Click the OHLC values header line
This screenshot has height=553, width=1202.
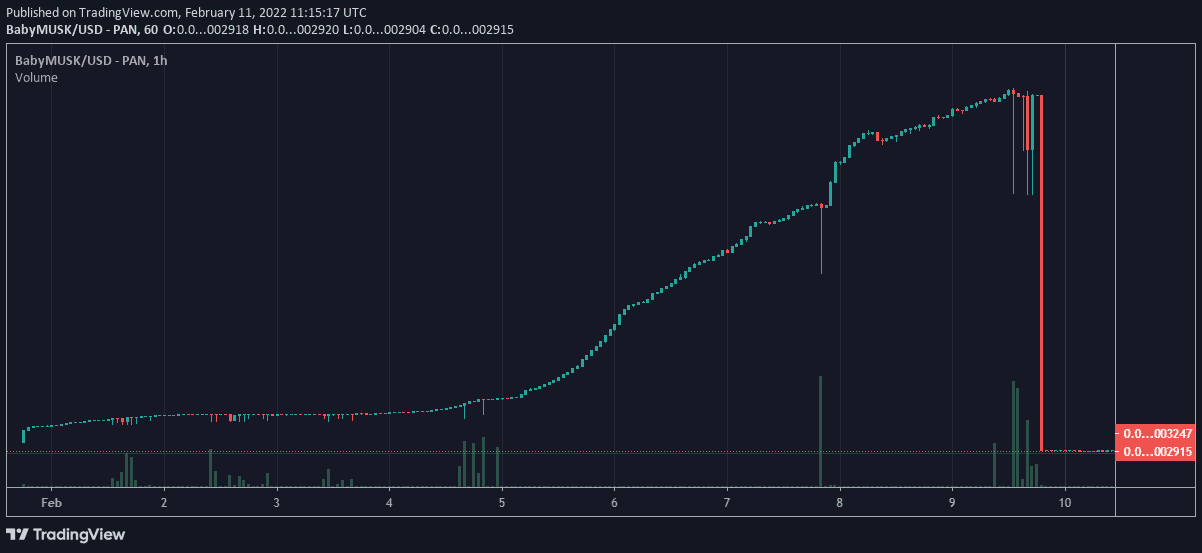pos(260,30)
